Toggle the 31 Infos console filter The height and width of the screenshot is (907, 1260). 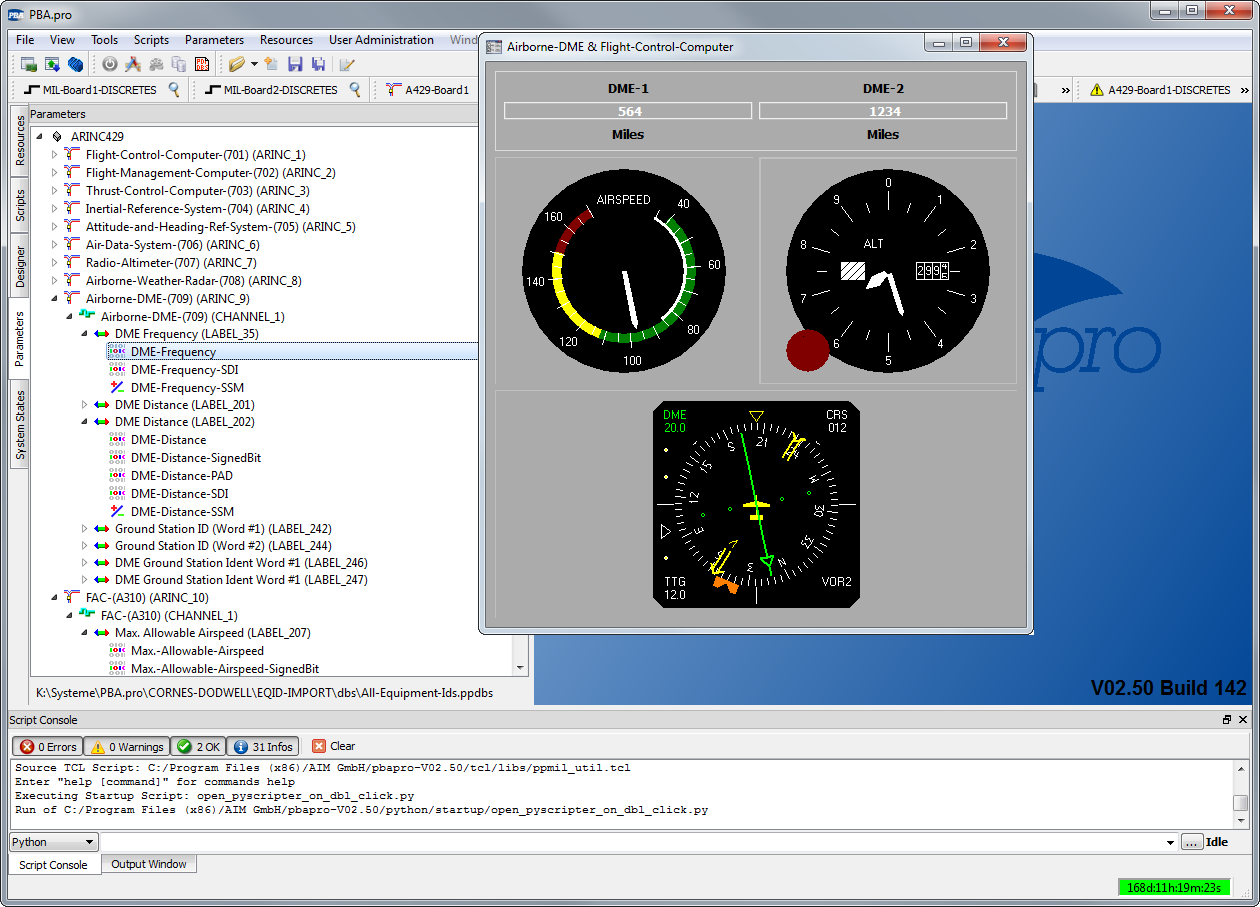pos(263,746)
